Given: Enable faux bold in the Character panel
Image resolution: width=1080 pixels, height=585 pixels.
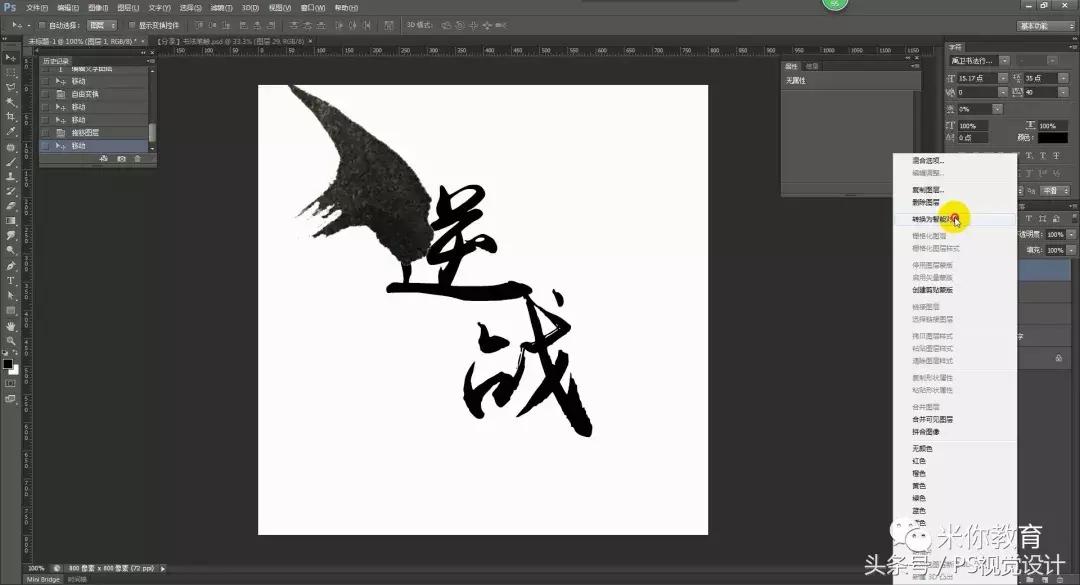Looking at the screenshot, I should tap(1027, 155).
